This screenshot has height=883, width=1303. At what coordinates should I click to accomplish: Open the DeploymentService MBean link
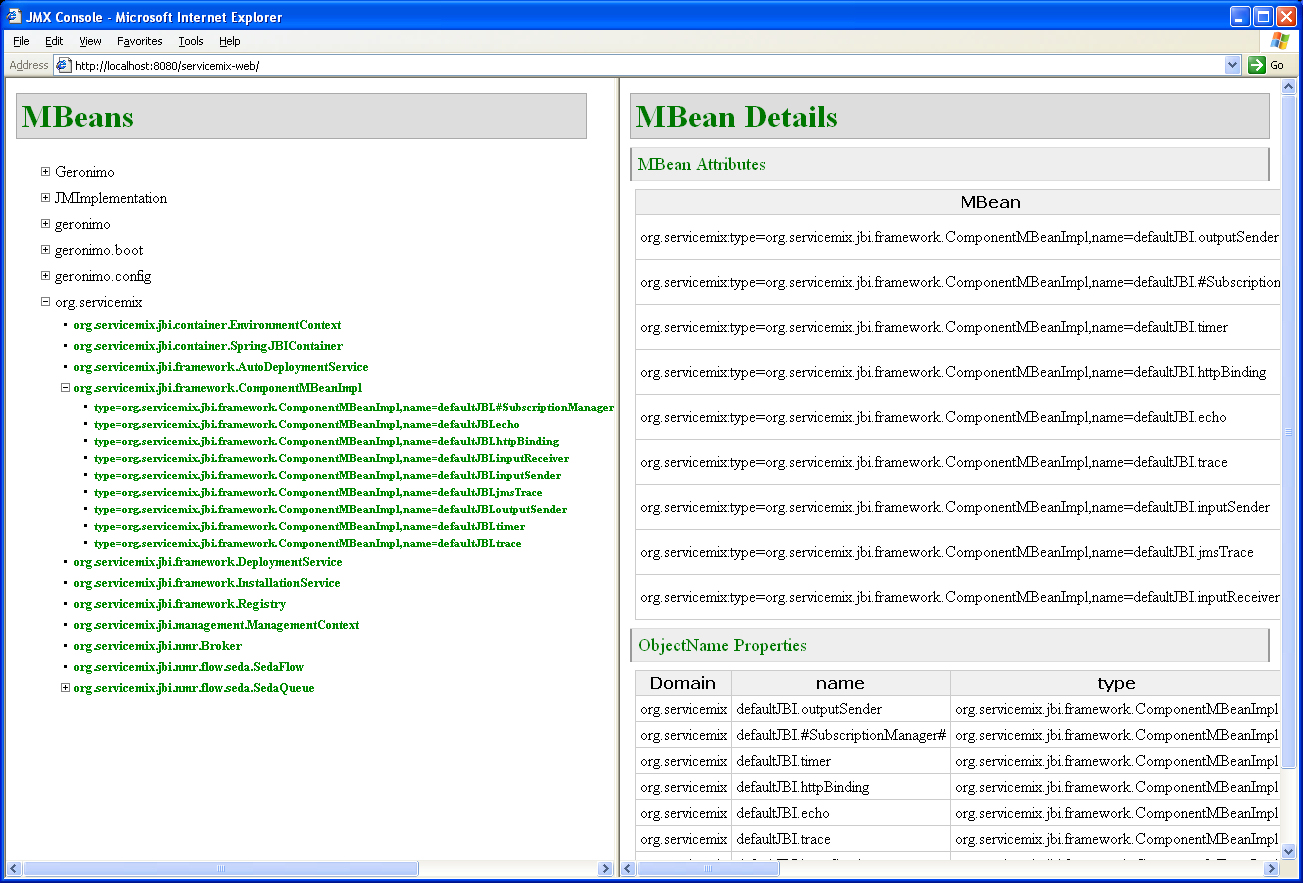pyautogui.click(x=208, y=562)
